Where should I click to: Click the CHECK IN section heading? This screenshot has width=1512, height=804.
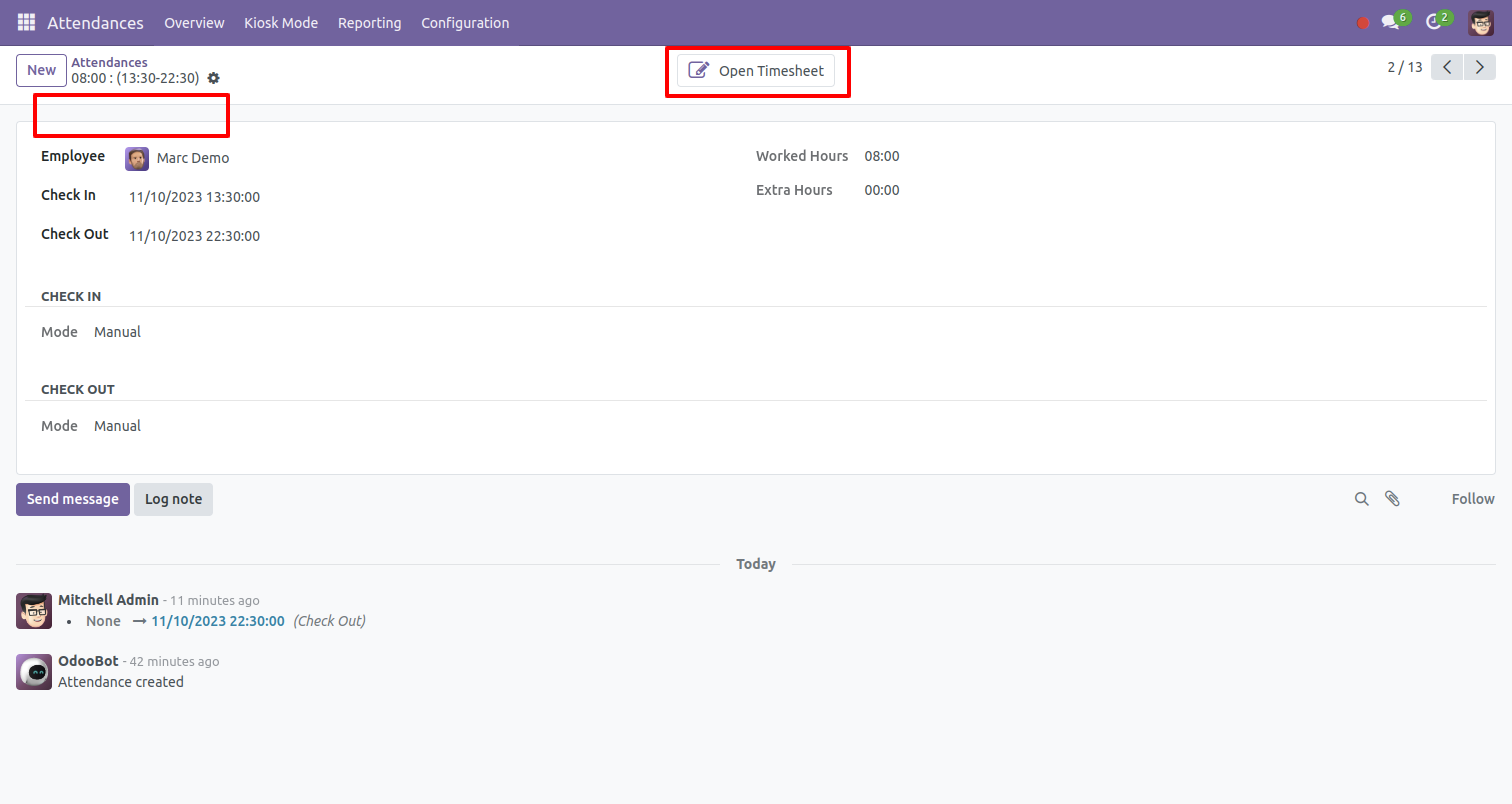coord(71,297)
